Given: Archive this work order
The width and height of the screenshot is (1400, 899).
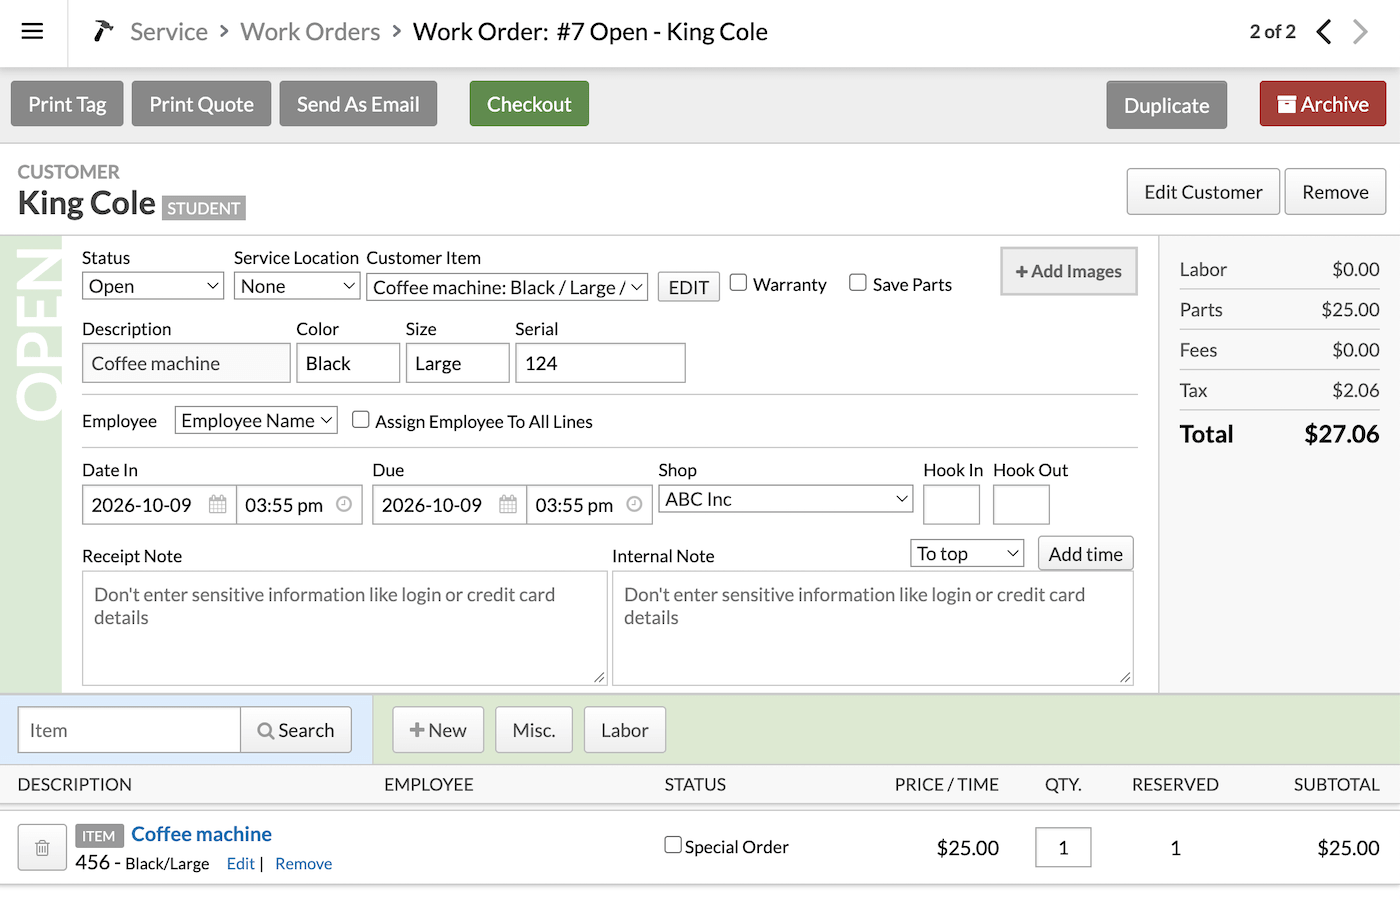Looking at the screenshot, I should coord(1322,104).
